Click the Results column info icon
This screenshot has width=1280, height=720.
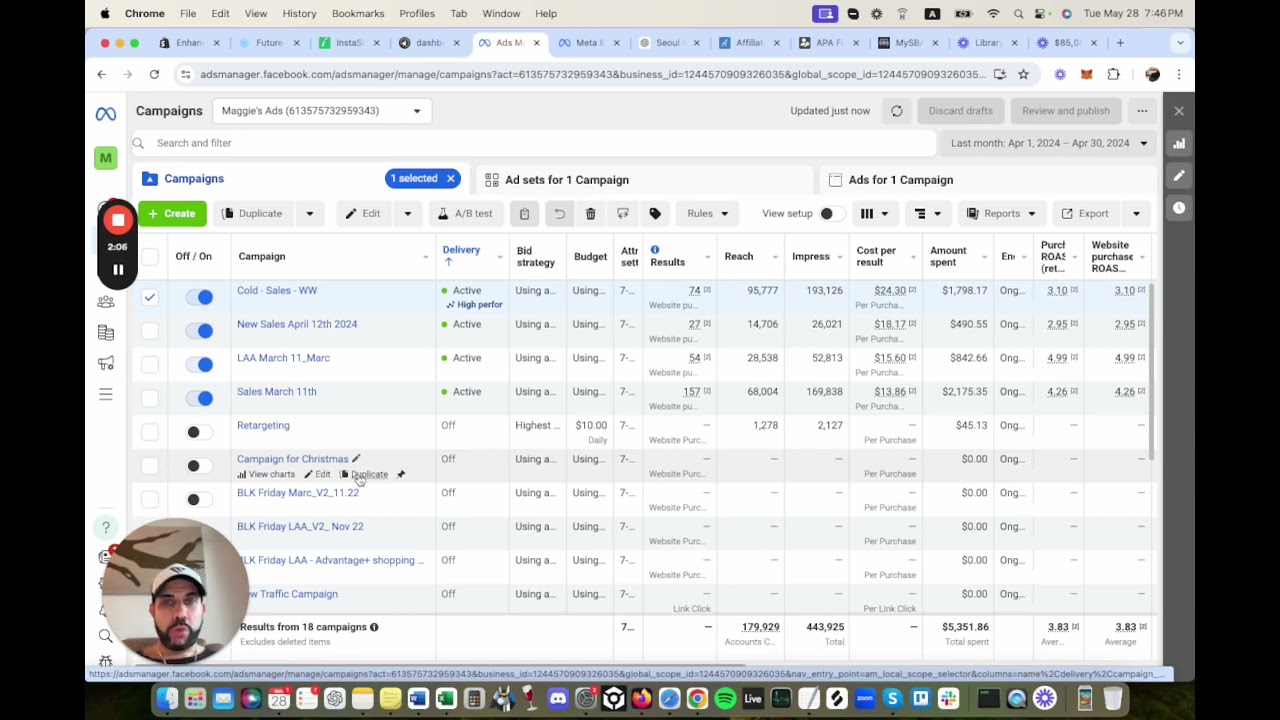(655, 250)
